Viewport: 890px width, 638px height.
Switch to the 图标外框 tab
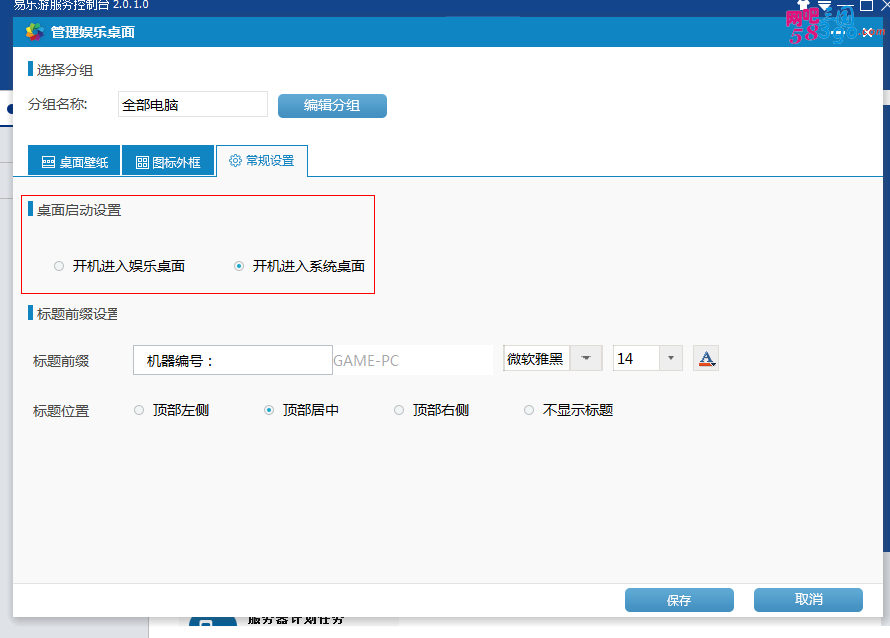(168, 161)
